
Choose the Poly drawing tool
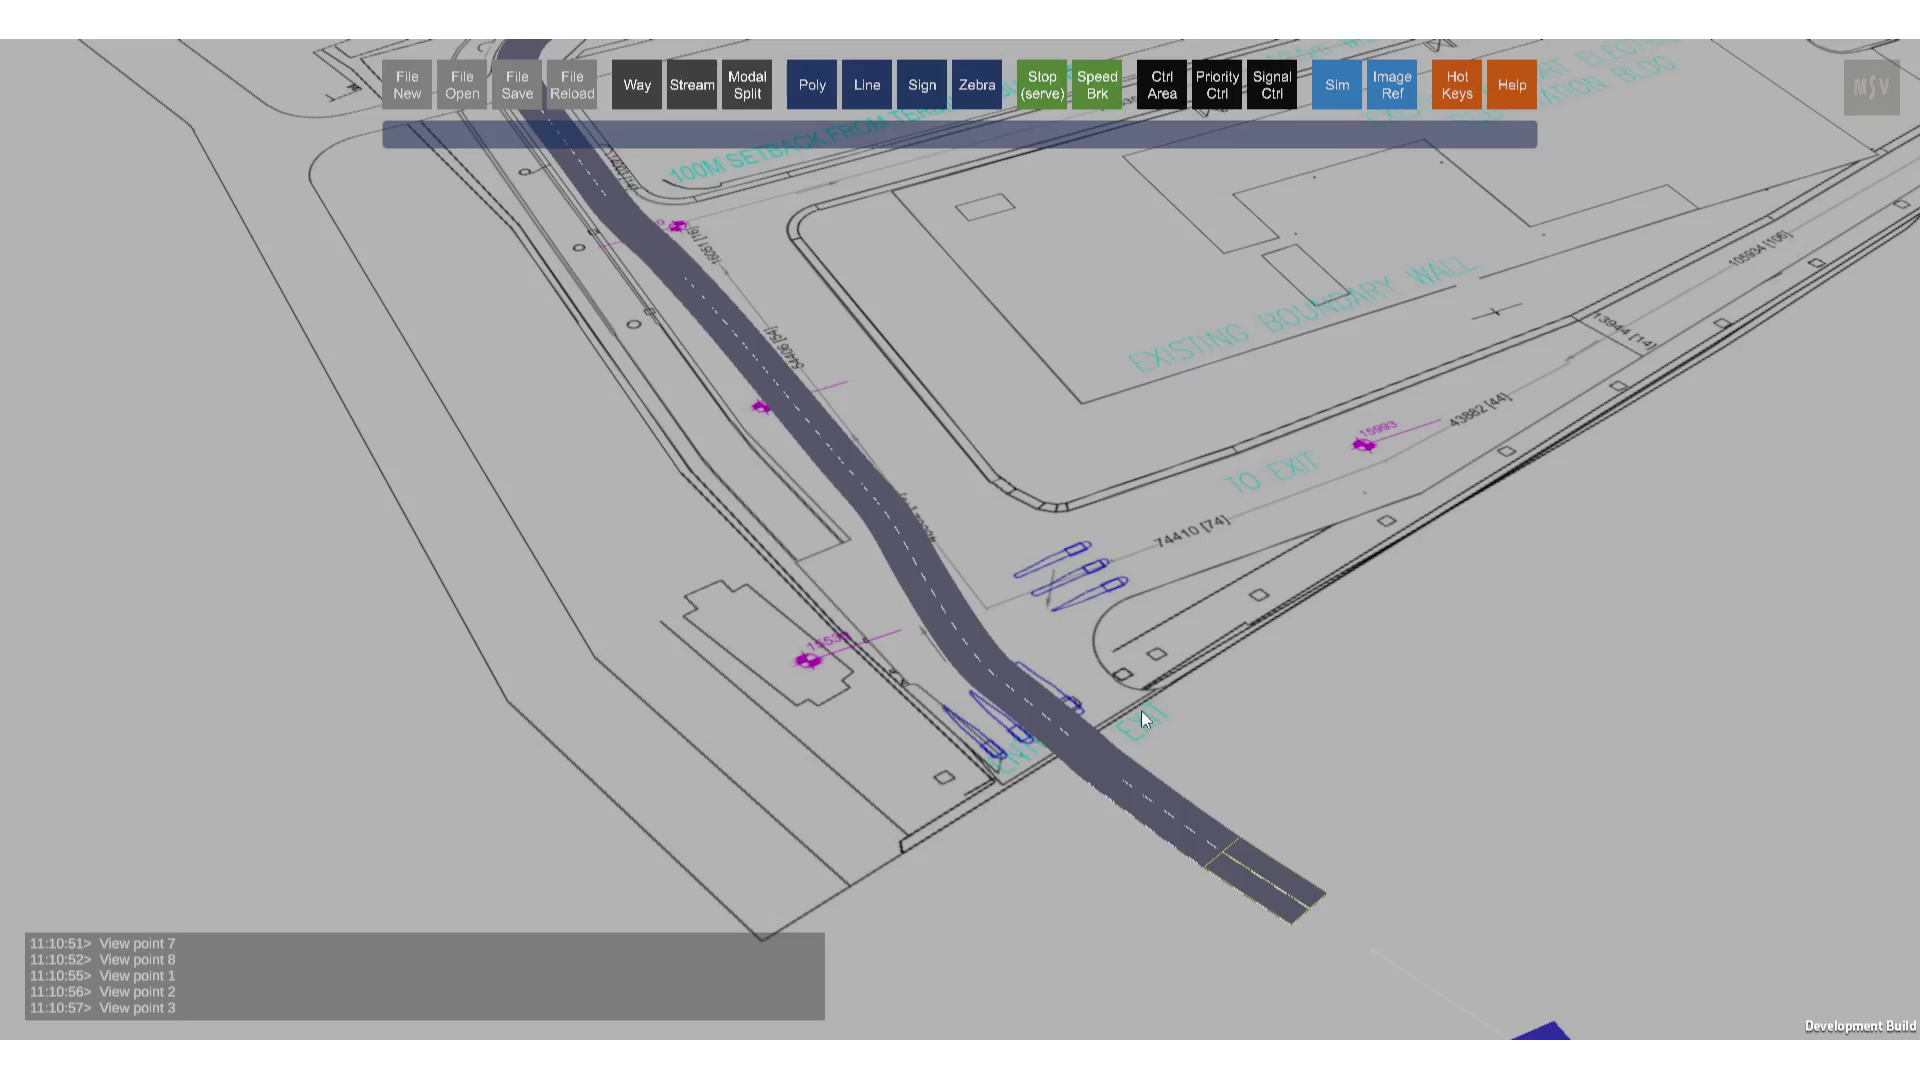point(812,85)
